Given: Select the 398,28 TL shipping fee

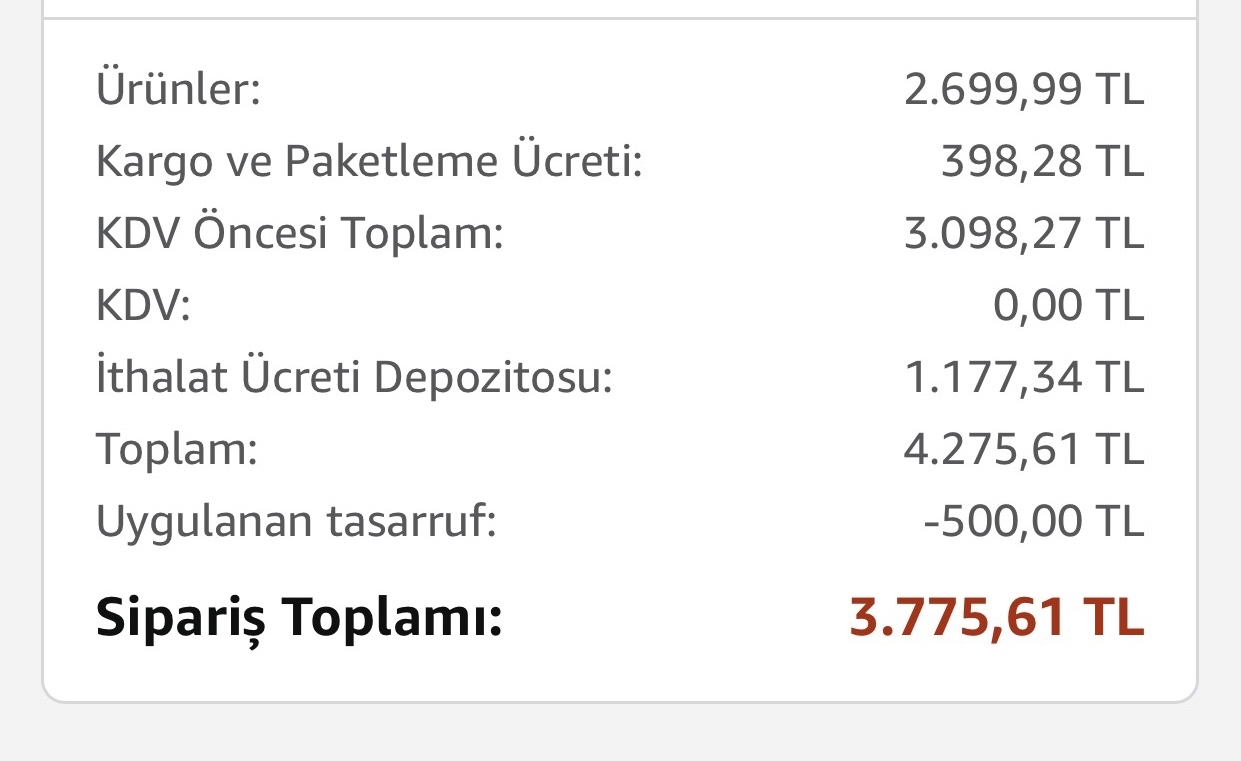Looking at the screenshot, I should pyautogui.click(x=1042, y=162).
